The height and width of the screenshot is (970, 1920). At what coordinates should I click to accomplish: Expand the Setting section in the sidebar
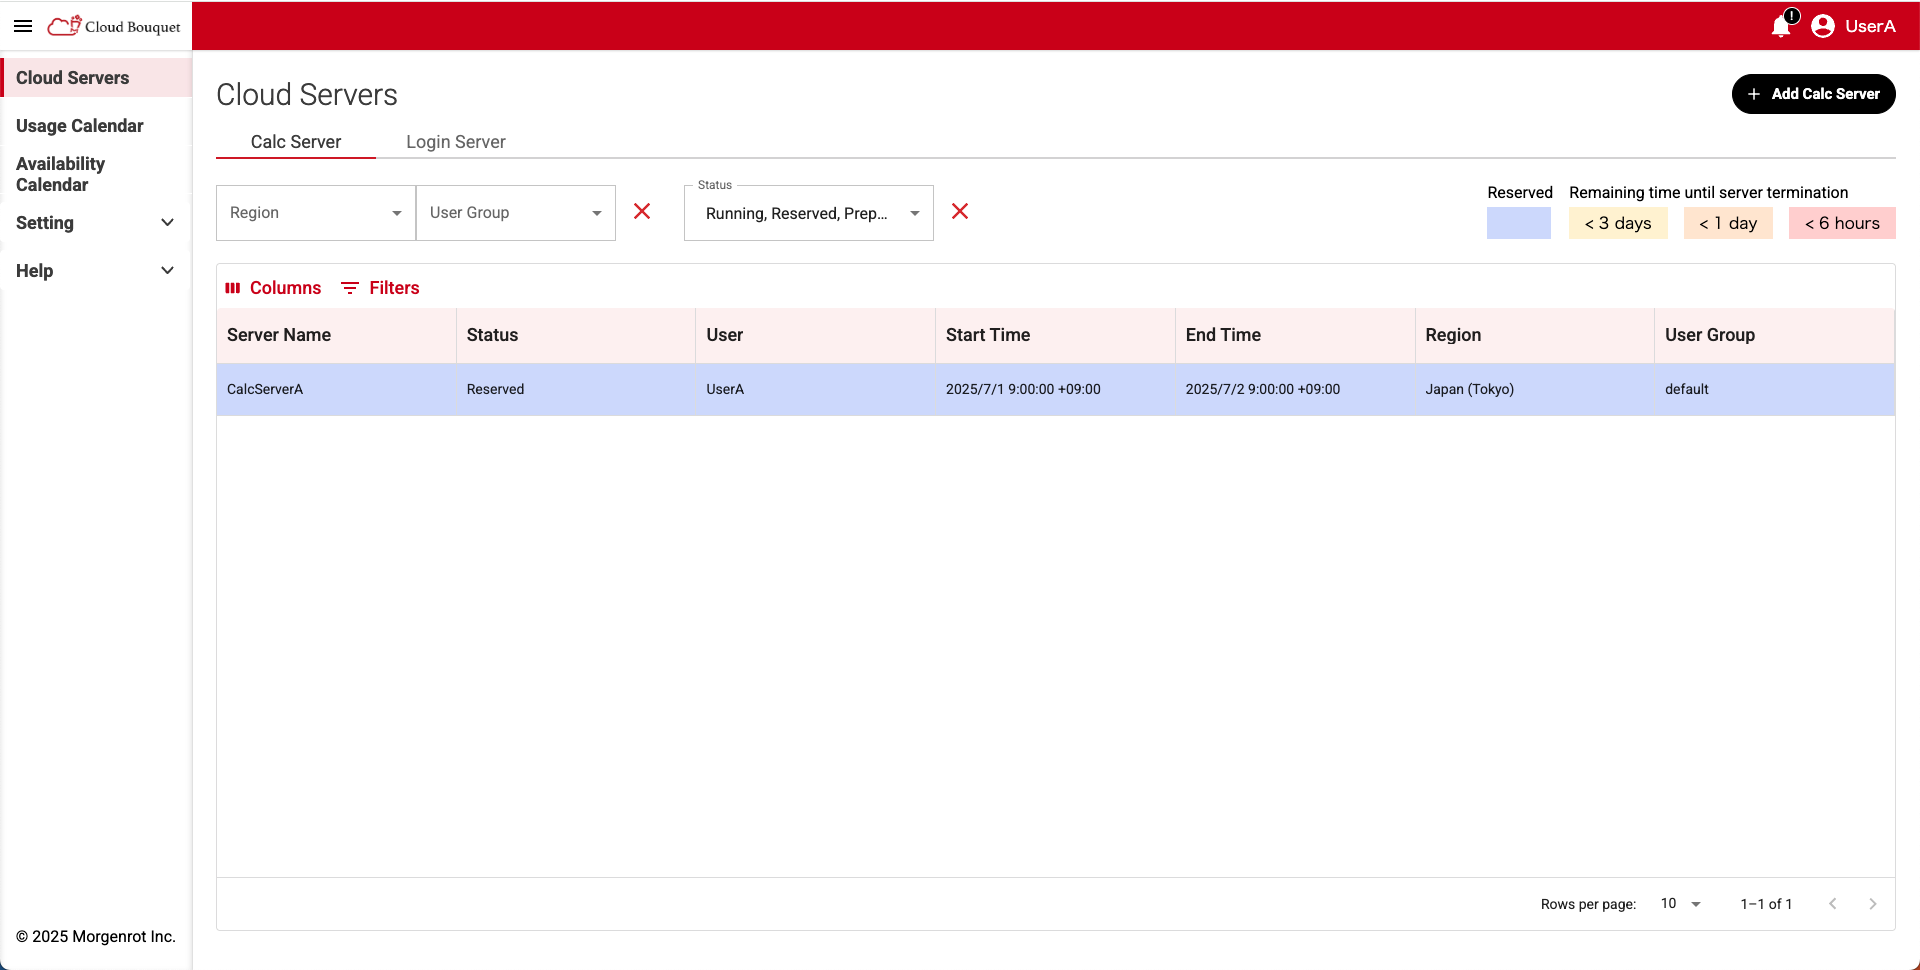point(95,223)
